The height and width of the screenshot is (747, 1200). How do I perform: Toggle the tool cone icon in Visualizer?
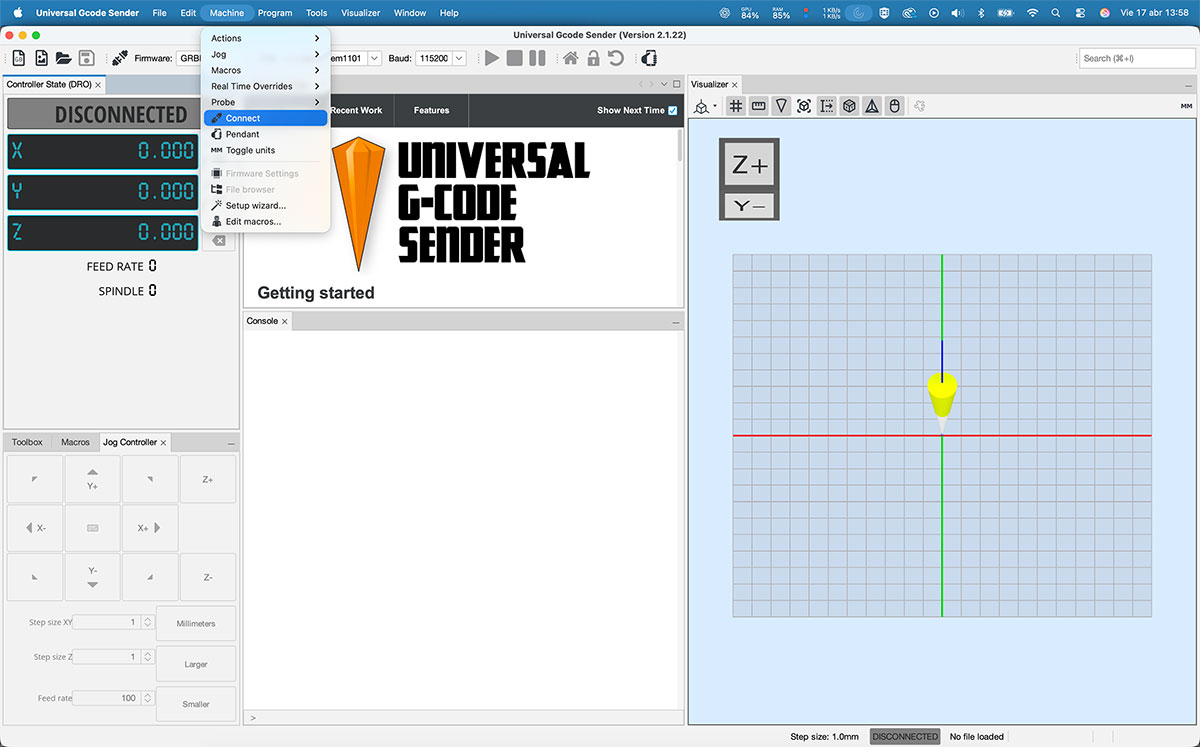[x=781, y=106]
